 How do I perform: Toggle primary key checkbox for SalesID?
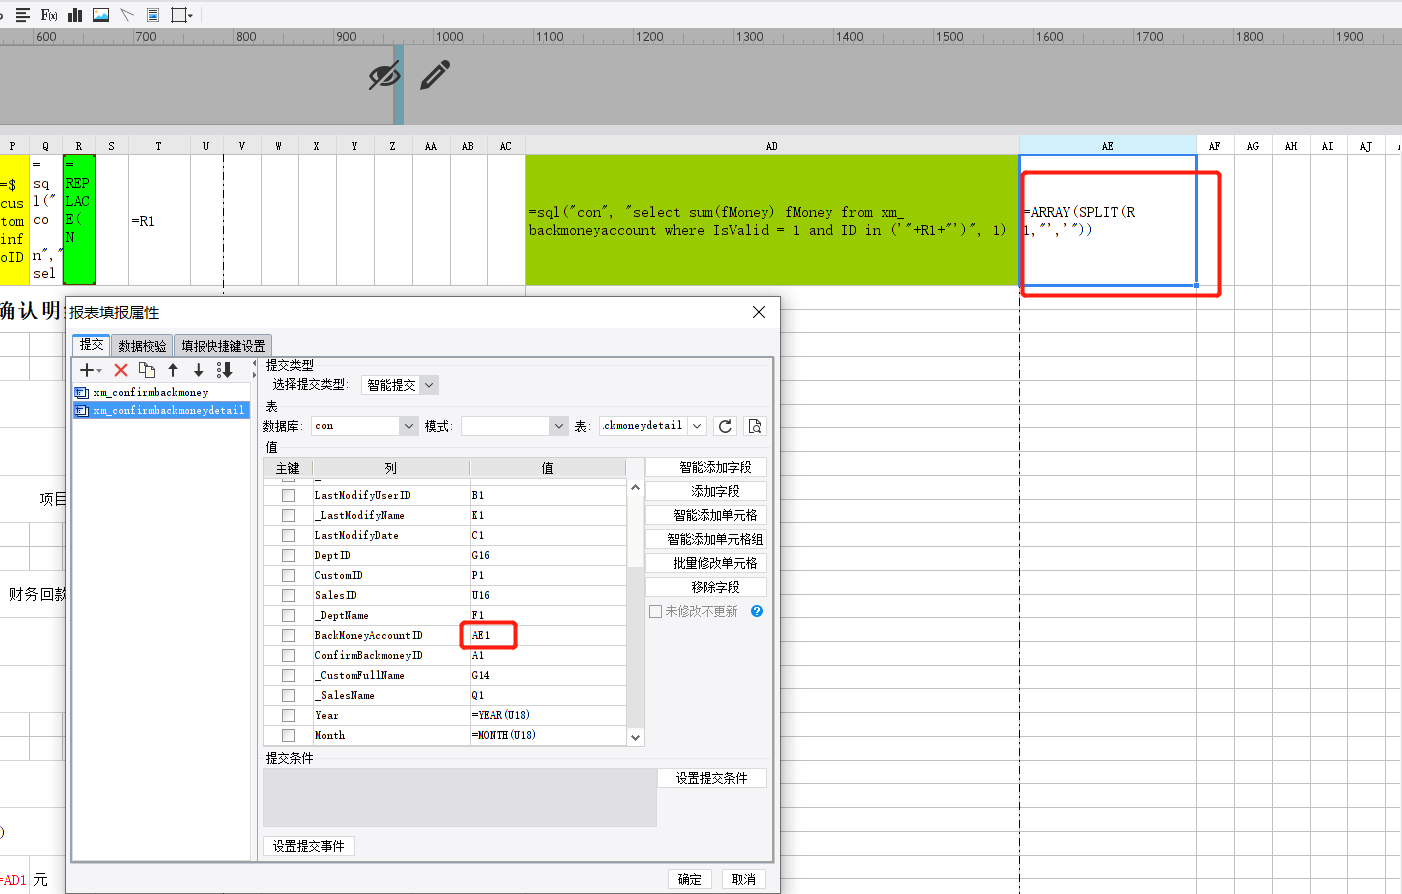click(288, 595)
